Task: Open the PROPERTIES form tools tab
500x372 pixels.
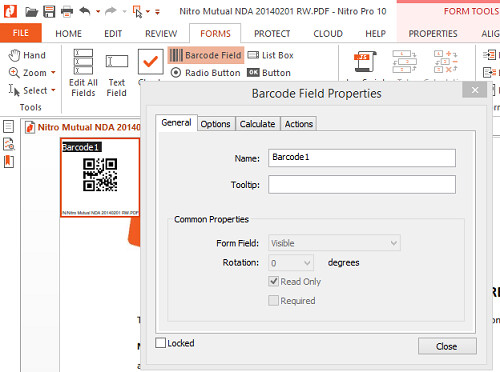Action: (x=433, y=34)
